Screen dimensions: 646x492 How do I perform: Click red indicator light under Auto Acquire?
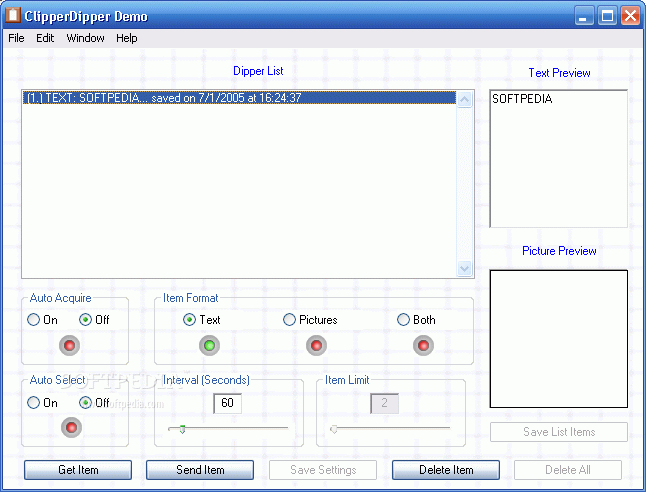pos(69,345)
